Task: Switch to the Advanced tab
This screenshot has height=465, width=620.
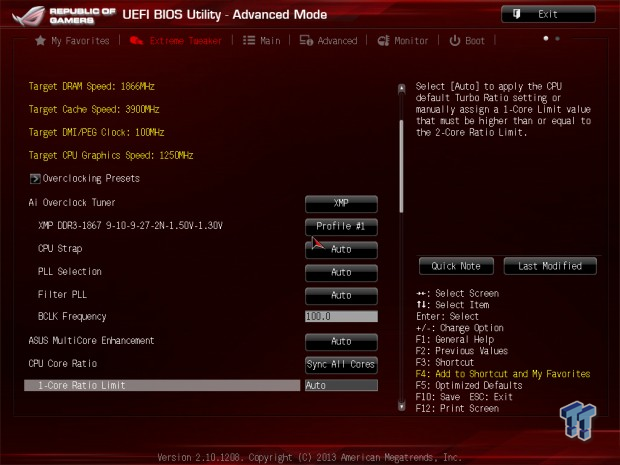Action: [x=328, y=40]
